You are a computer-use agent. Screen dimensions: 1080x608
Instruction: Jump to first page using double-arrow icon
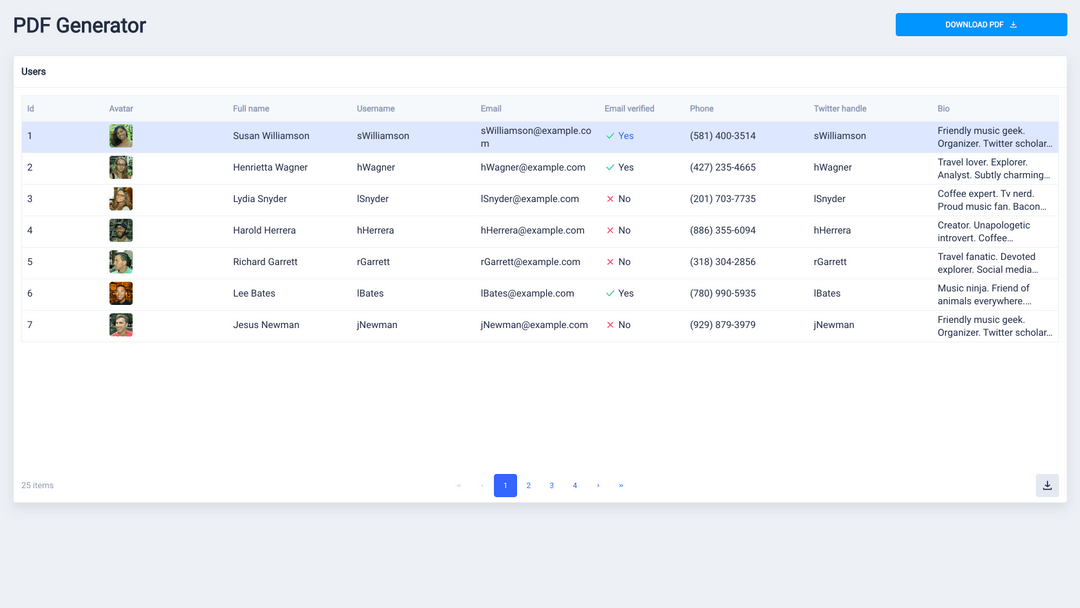point(458,485)
